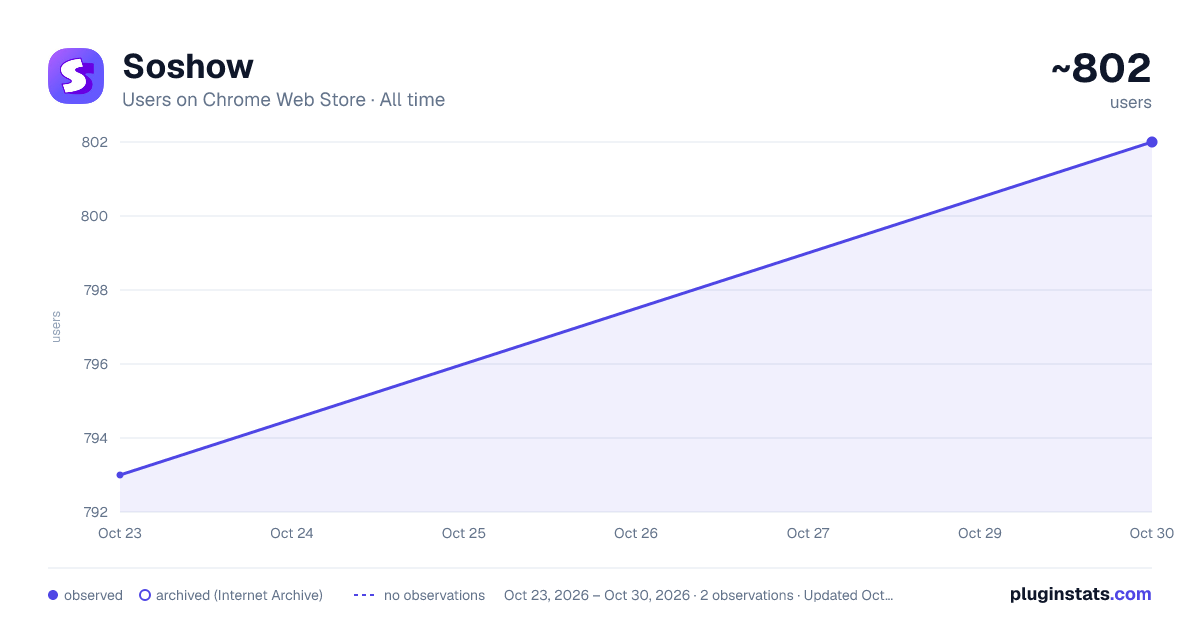Click the 'no observations' legend label

434,595
